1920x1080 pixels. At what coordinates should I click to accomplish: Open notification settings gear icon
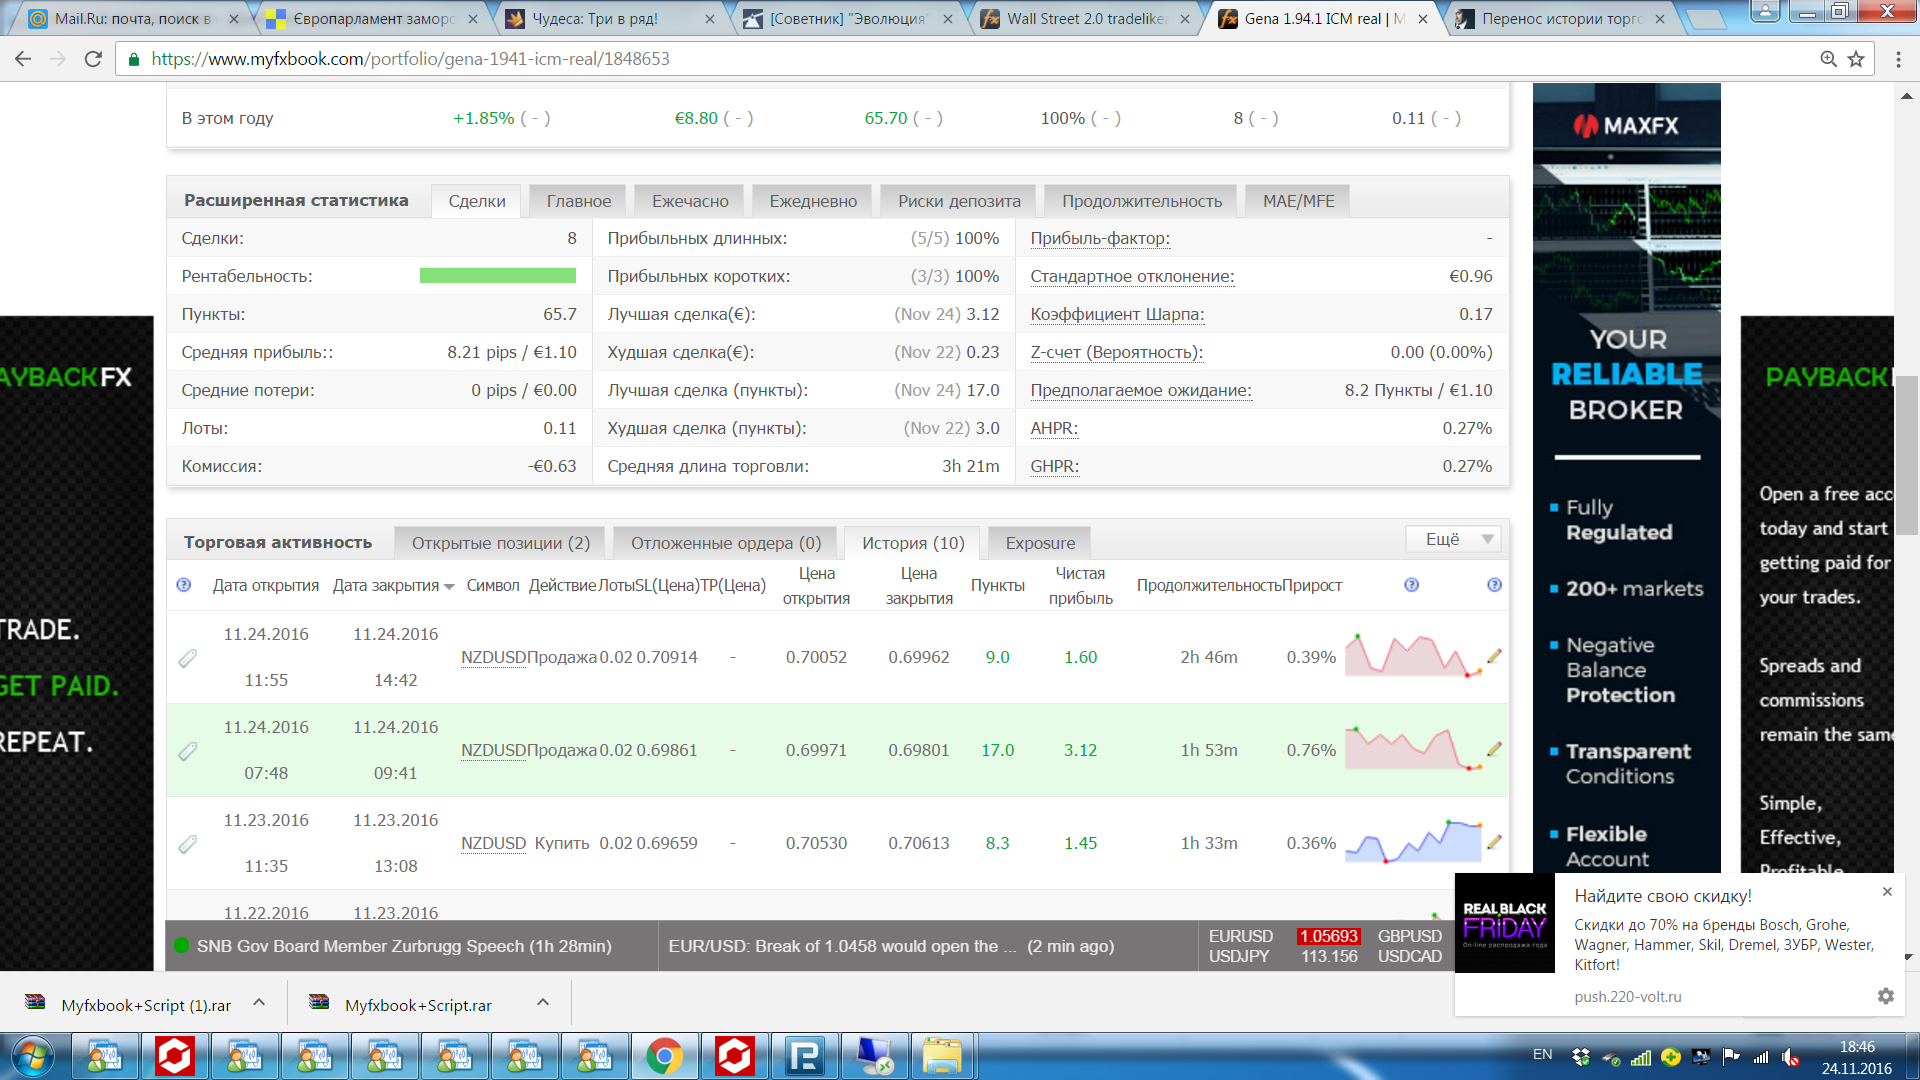[1885, 996]
